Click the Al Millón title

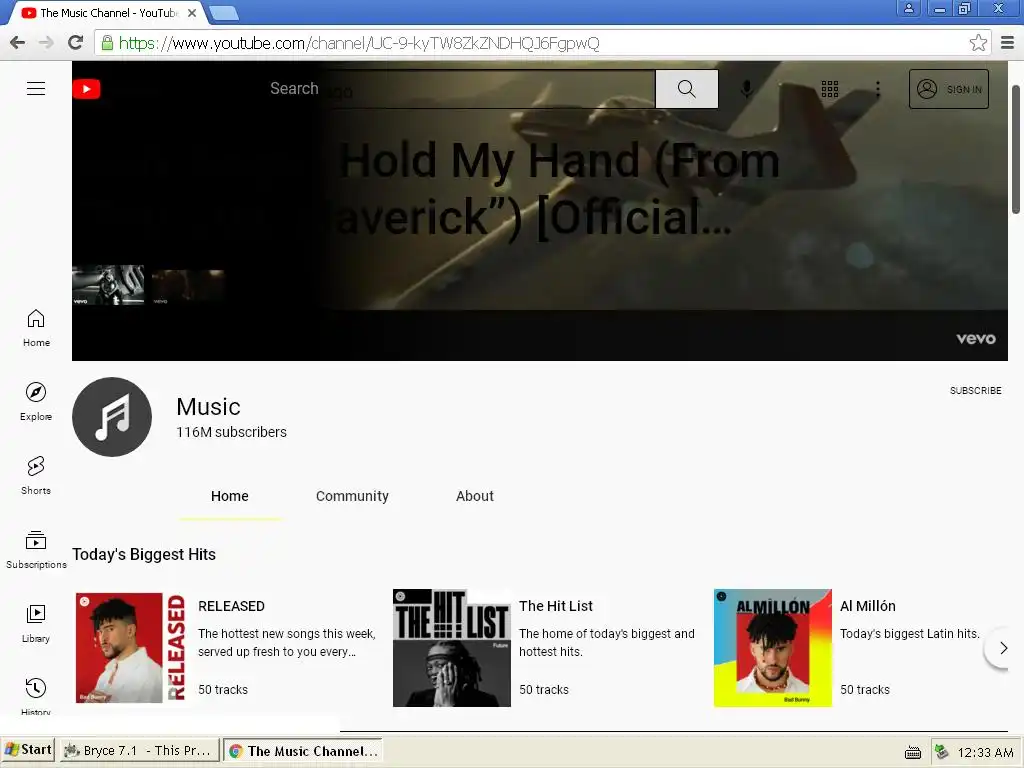[x=867, y=606]
